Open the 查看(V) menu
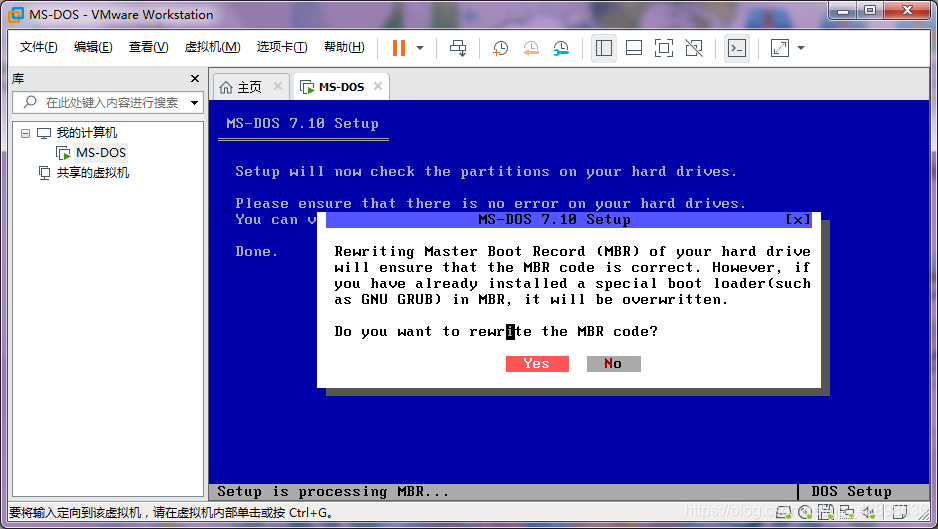 (148, 47)
